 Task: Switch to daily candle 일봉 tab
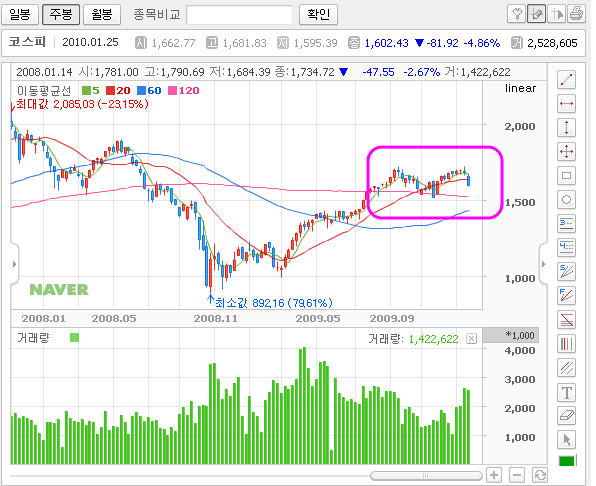coord(20,15)
